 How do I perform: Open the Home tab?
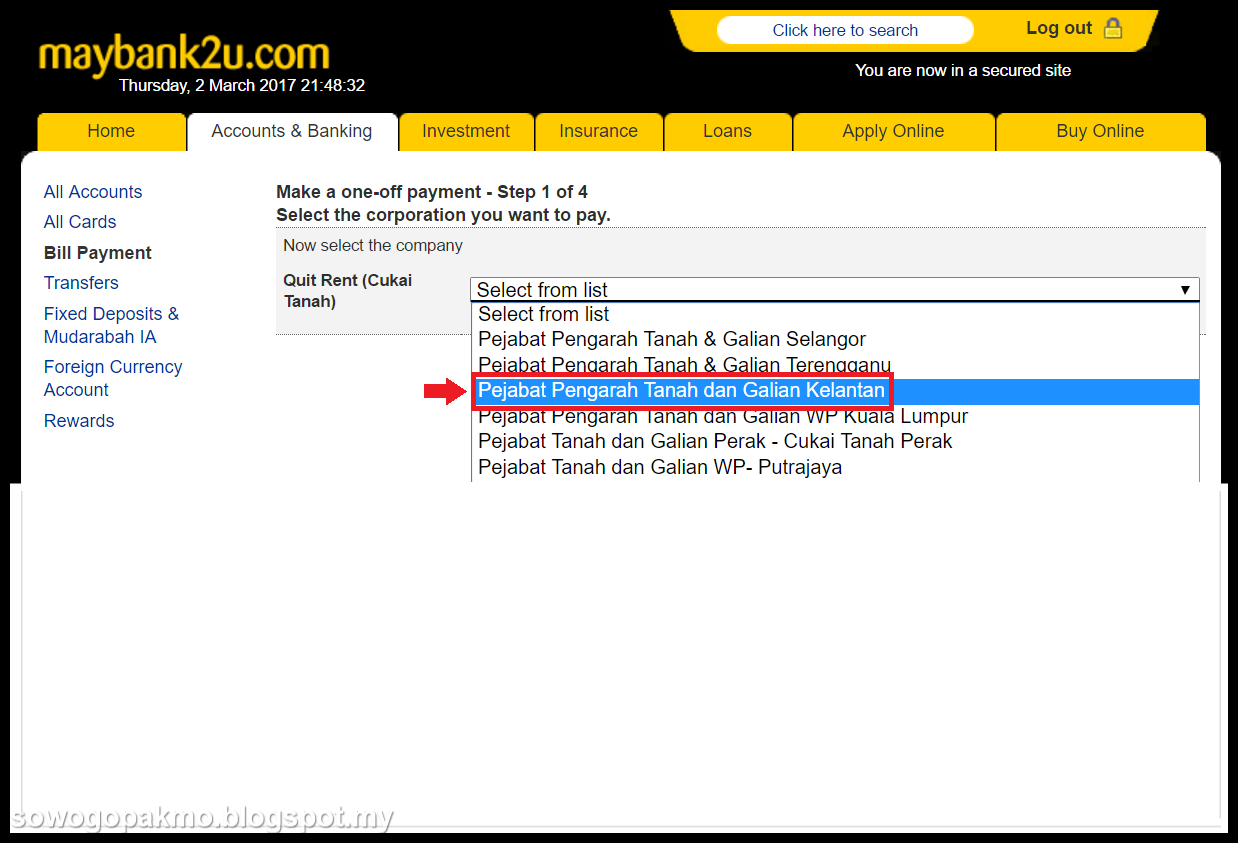(x=111, y=131)
